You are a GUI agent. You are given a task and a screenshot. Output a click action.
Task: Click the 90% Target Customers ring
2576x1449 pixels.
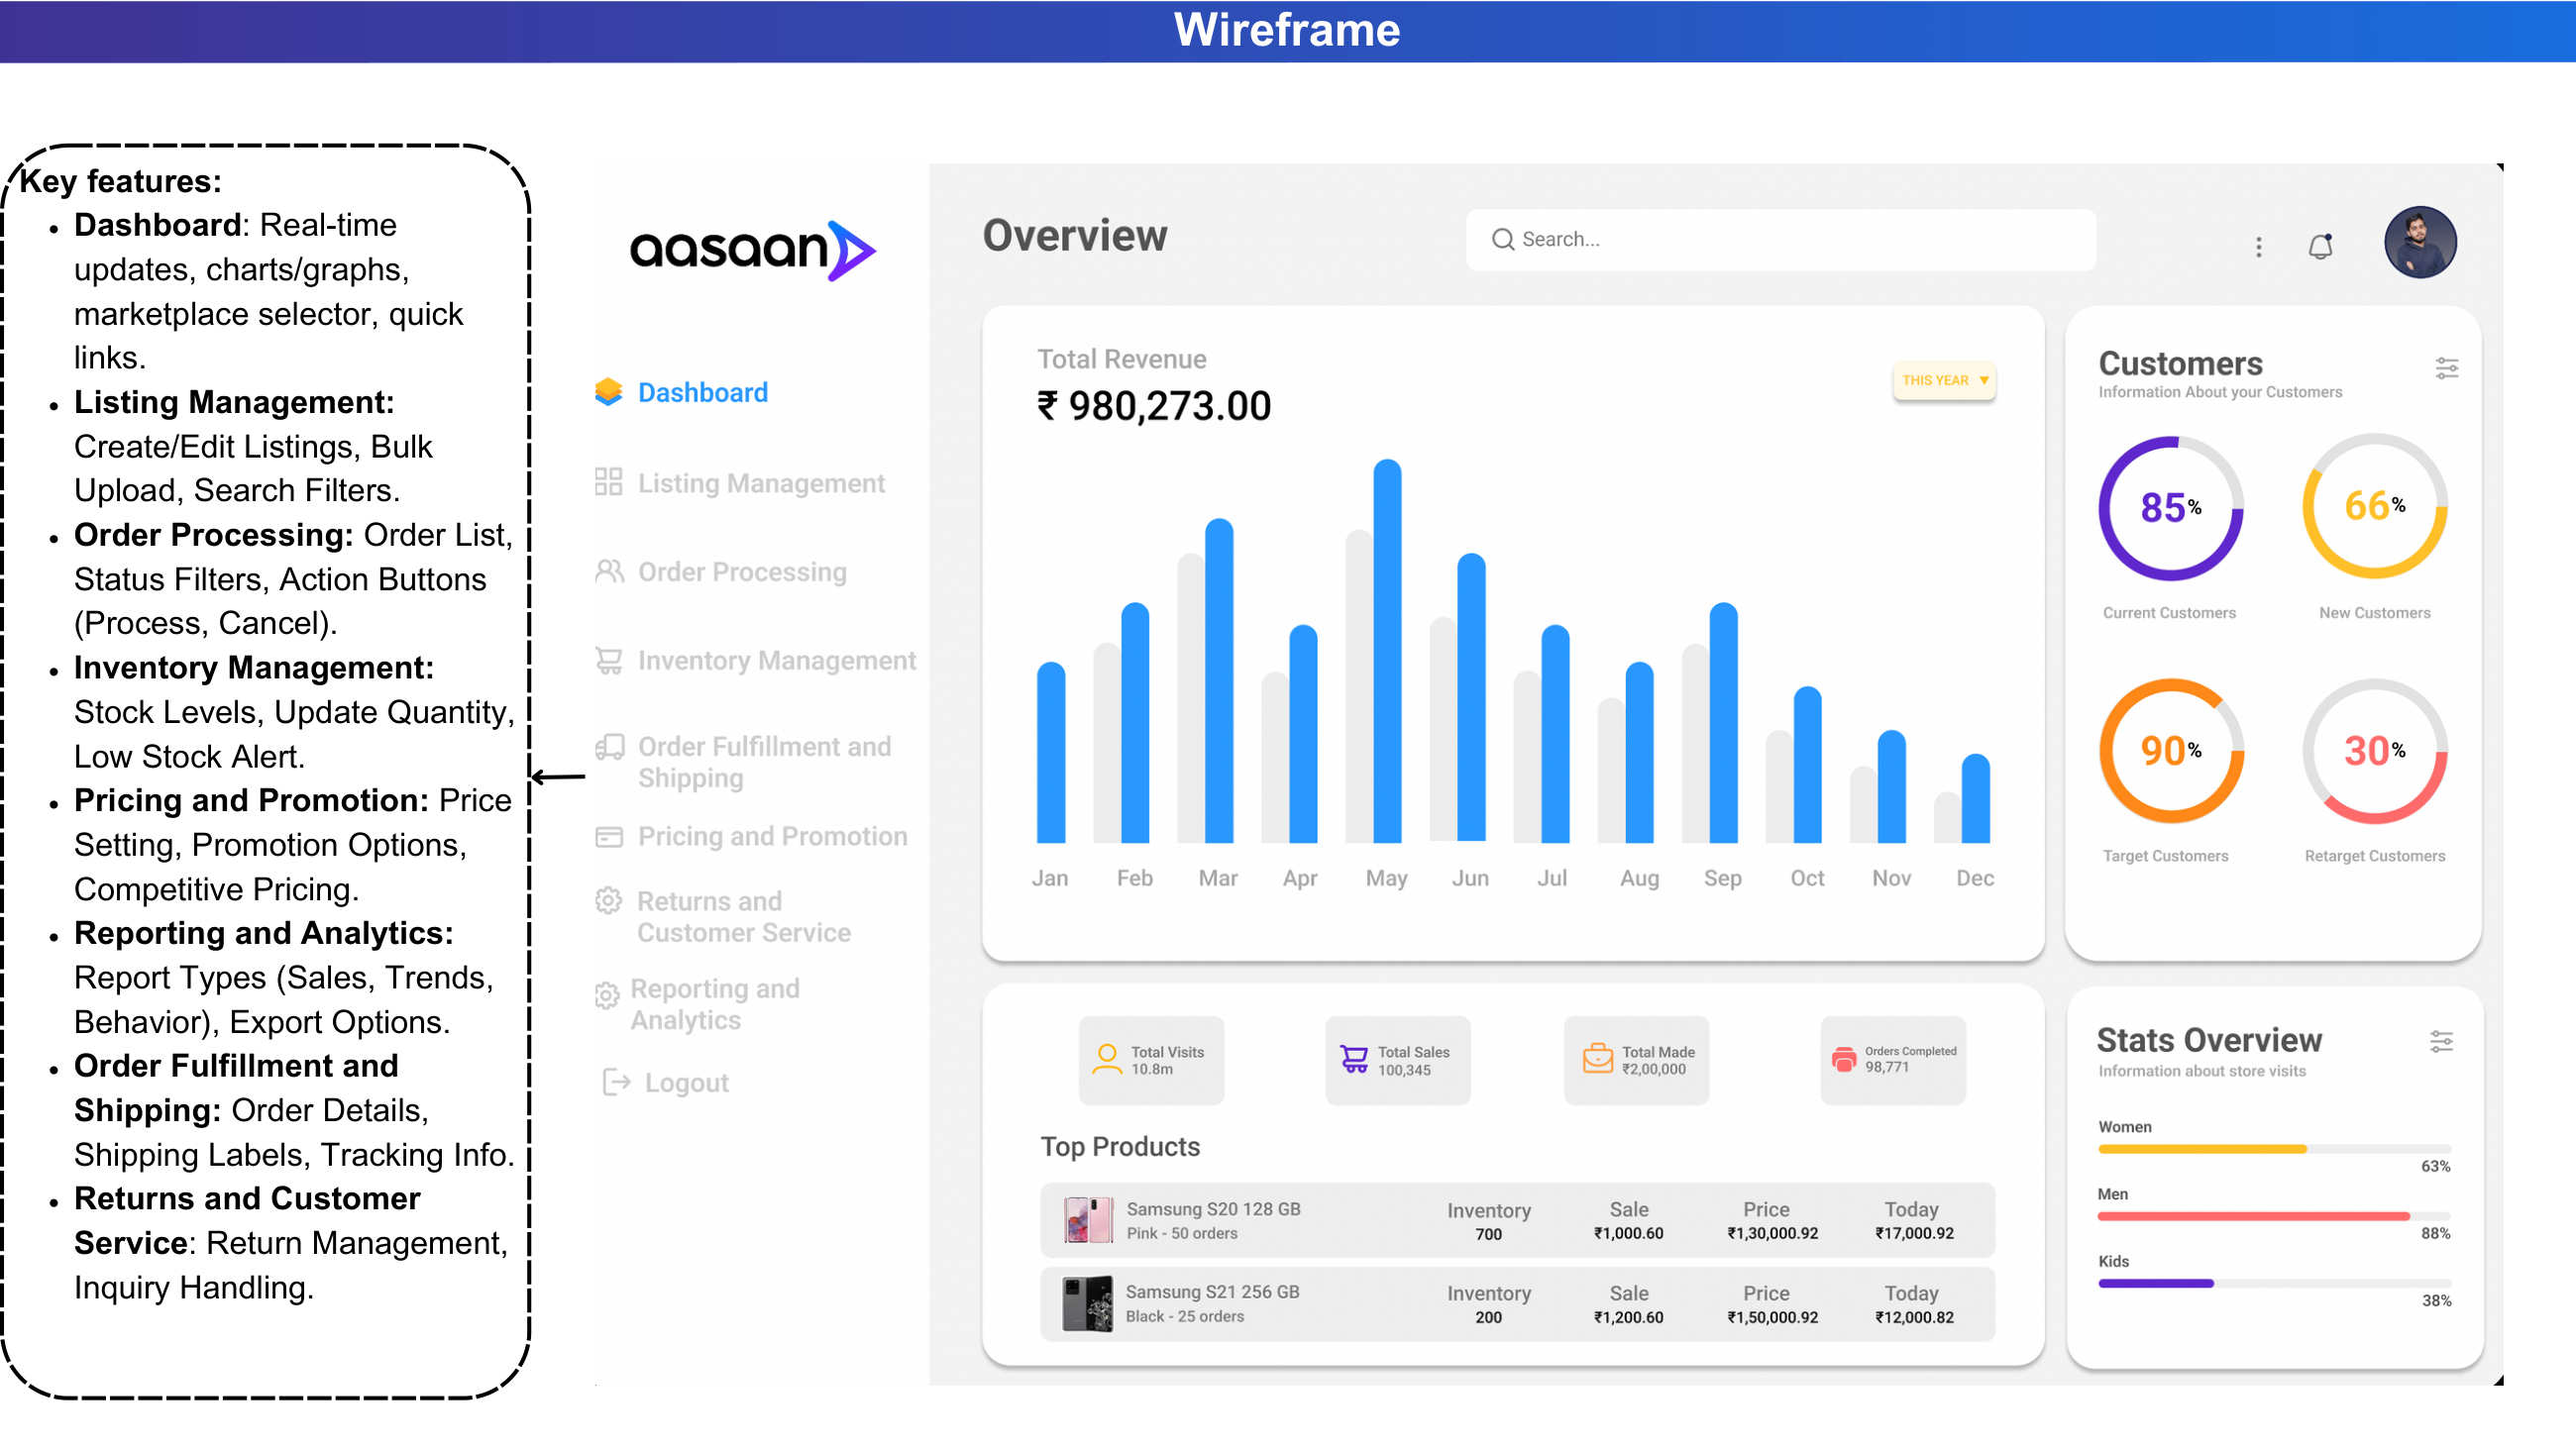(x=2170, y=750)
